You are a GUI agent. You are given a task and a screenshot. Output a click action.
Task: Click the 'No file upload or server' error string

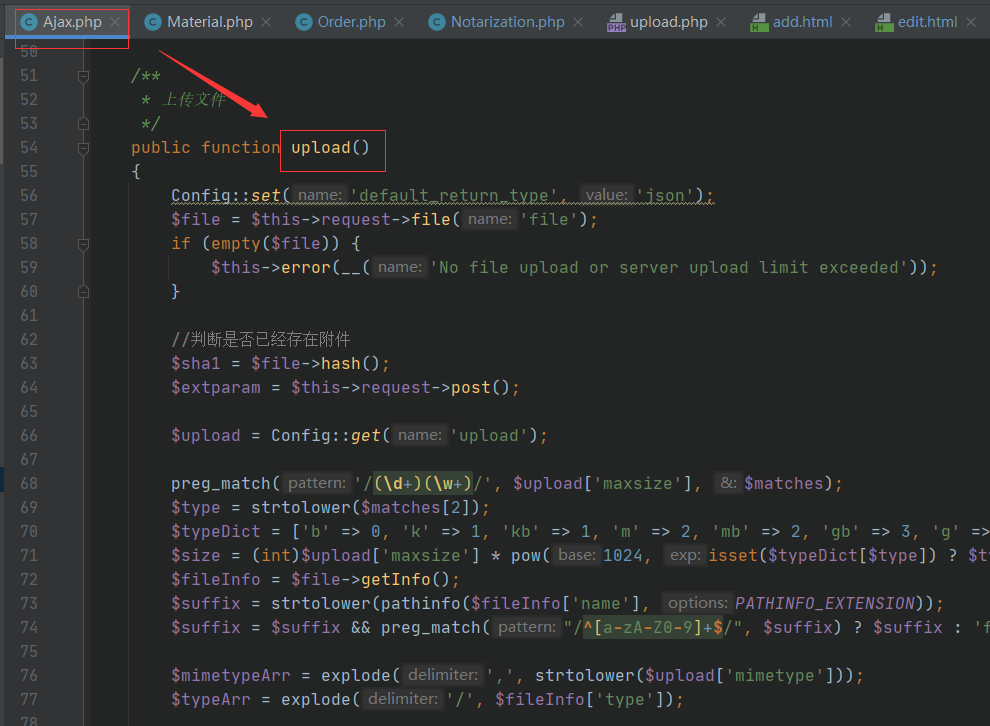[669, 268]
